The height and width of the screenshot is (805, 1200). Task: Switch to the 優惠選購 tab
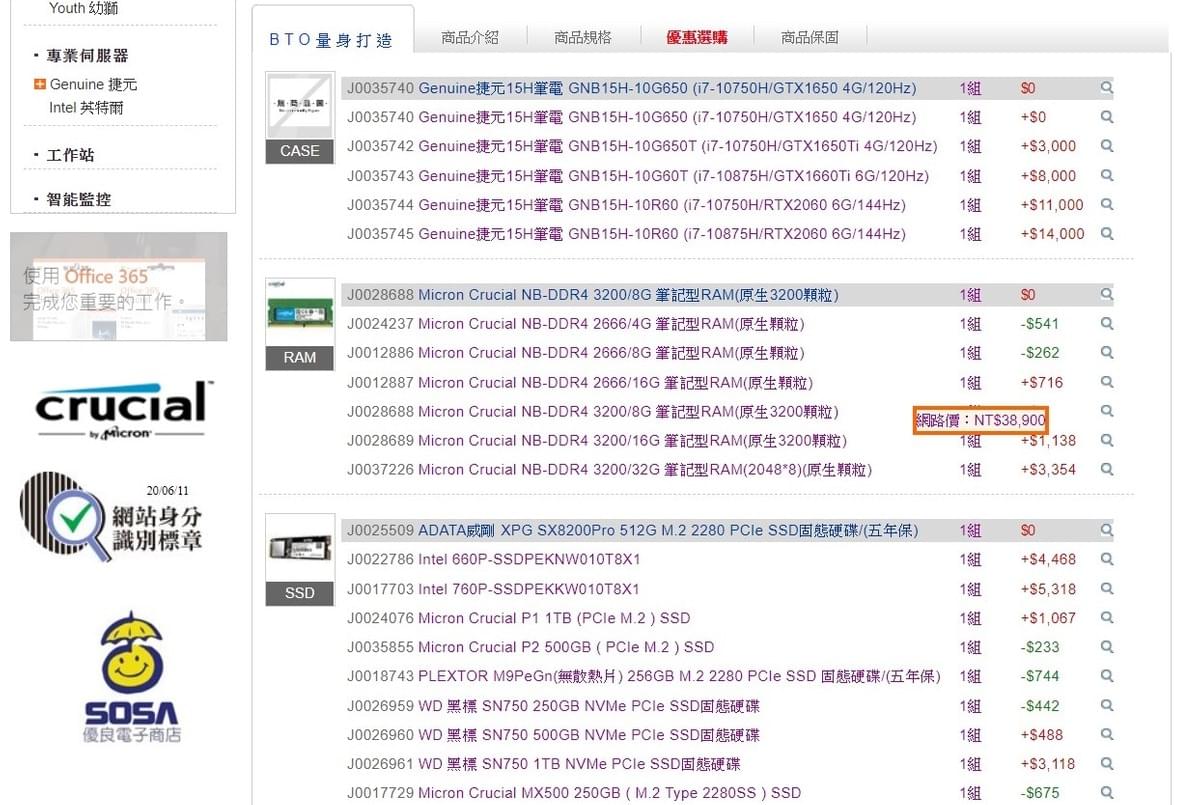[x=697, y=37]
